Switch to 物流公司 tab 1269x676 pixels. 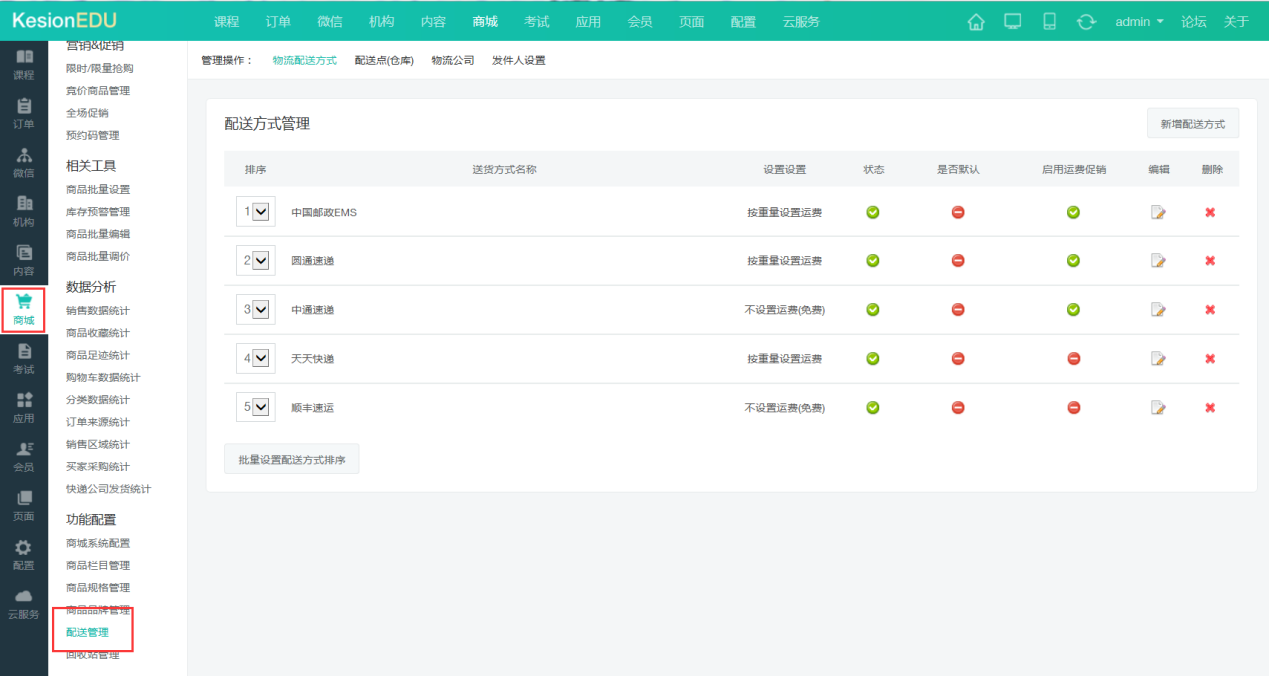[452, 61]
